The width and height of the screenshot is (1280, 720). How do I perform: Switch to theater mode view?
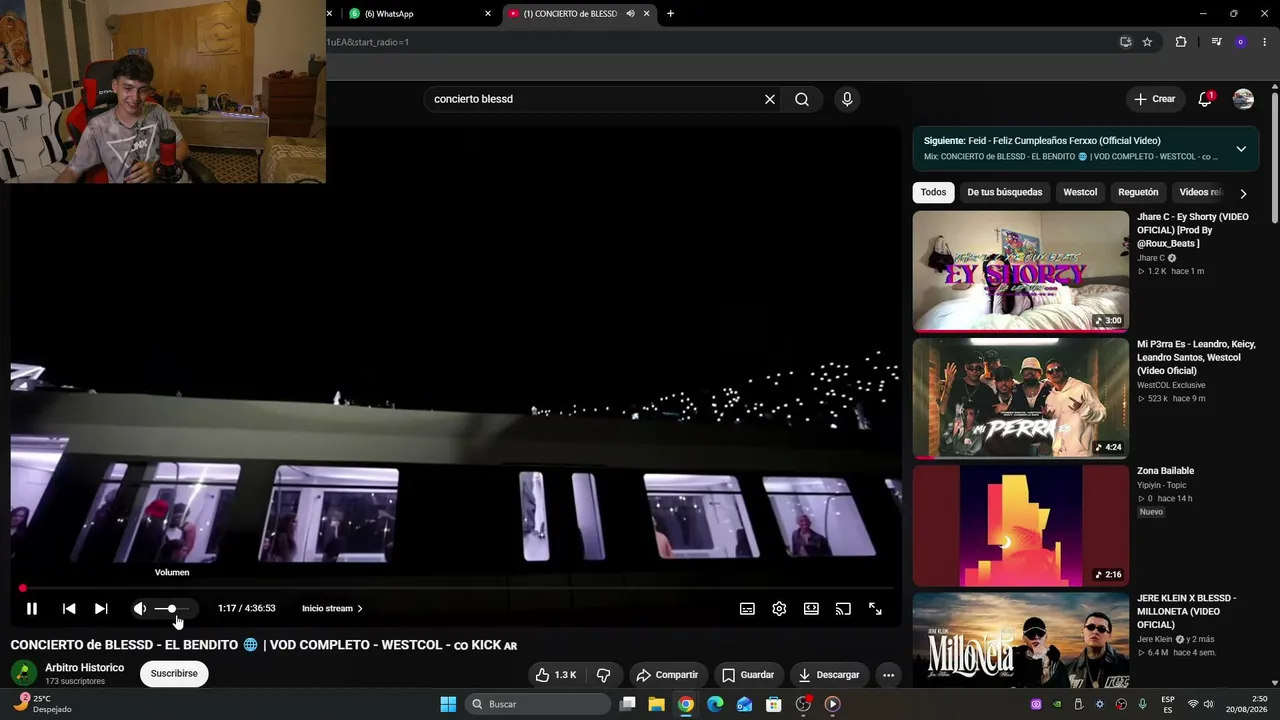click(811, 608)
